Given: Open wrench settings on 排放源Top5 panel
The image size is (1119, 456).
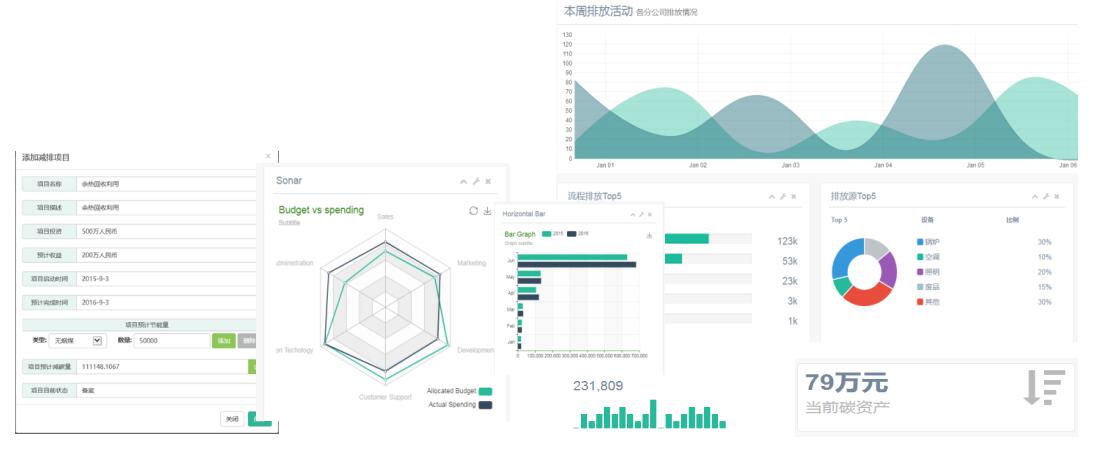Looking at the screenshot, I should coord(1046,196).
